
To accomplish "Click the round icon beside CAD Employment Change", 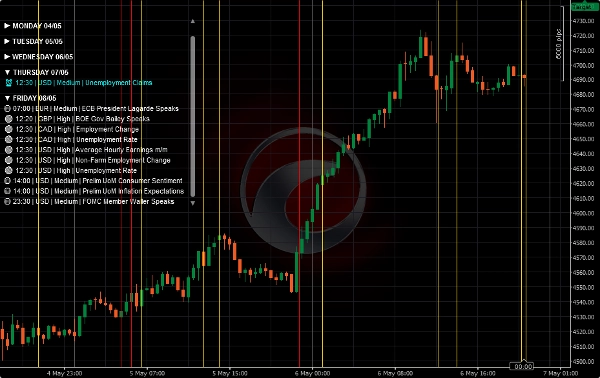I will (x=8, y=129).
